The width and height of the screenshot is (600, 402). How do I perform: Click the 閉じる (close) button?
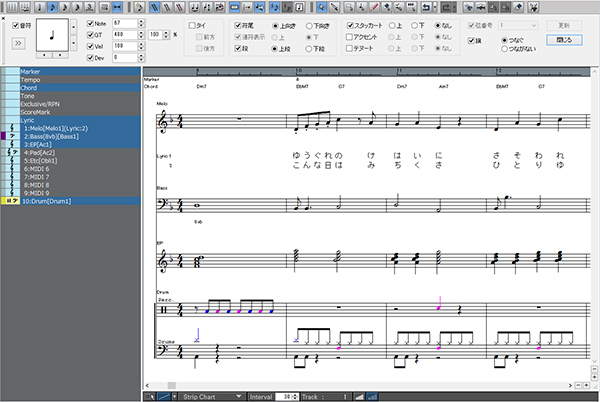click(564, 40)
